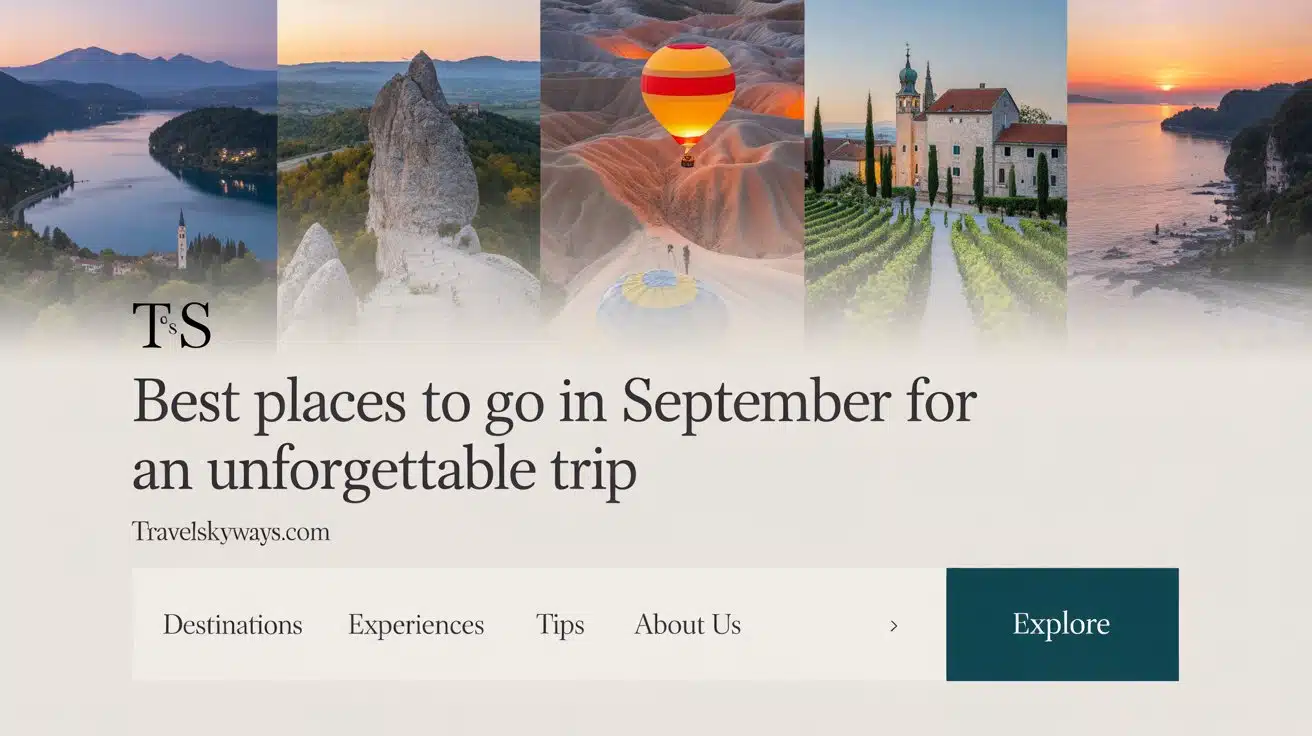Image resolution: width=1312 pixels, height=736 pixels.
Task: Select the unforgettable trip text line
Action: click(385, 466)
